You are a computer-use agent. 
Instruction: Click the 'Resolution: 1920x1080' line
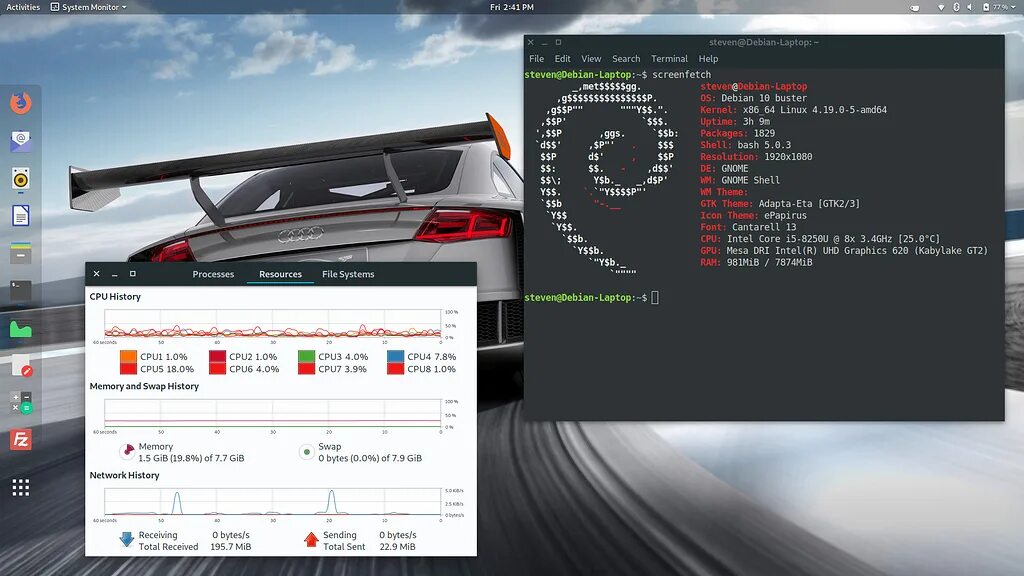click(756, 157)
